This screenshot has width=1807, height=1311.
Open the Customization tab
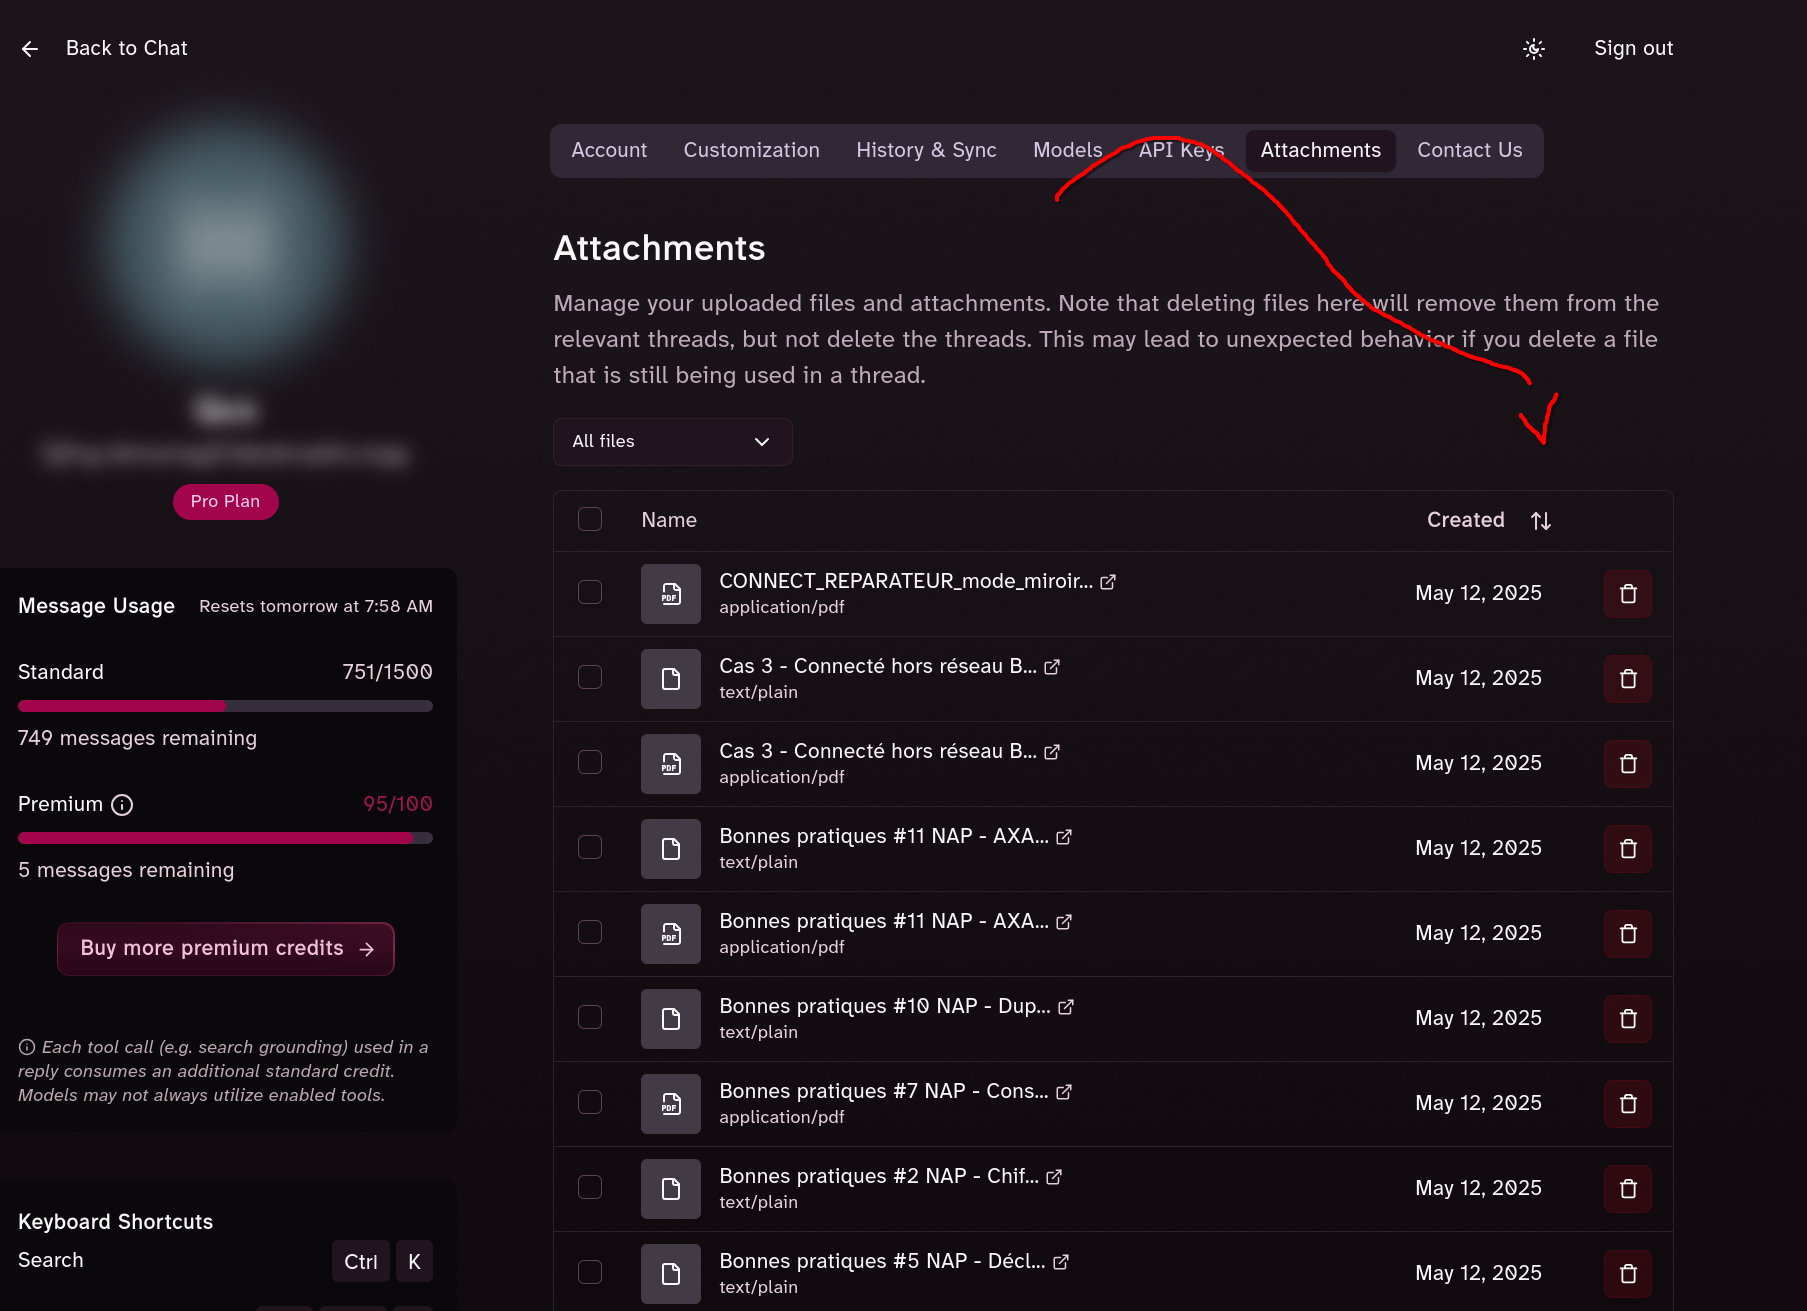[x=751, y=151]
